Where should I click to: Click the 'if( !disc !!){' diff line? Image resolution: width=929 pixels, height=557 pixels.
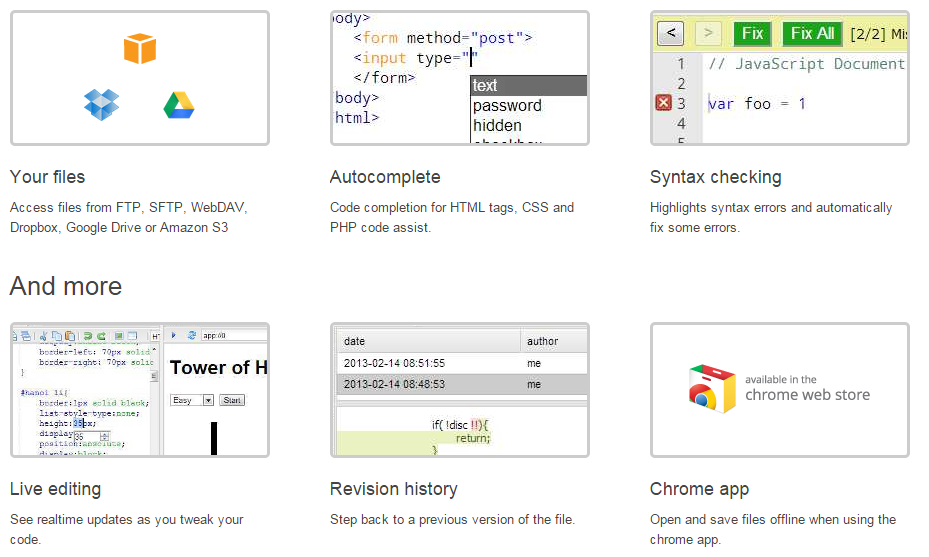pyautogui.click(x=460, y=425)
